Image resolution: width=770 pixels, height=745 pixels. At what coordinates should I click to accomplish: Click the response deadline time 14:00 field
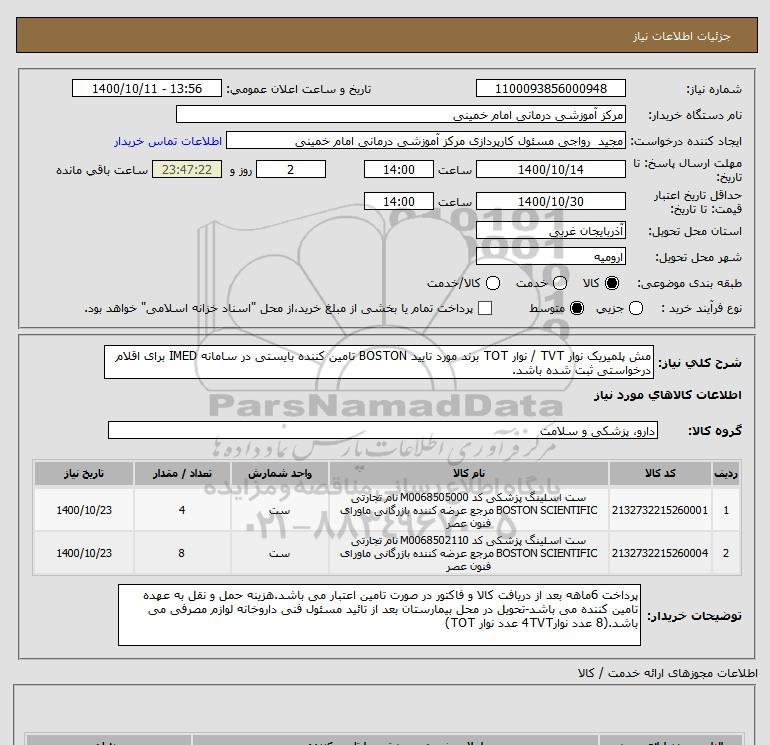(x=399, y=169)
